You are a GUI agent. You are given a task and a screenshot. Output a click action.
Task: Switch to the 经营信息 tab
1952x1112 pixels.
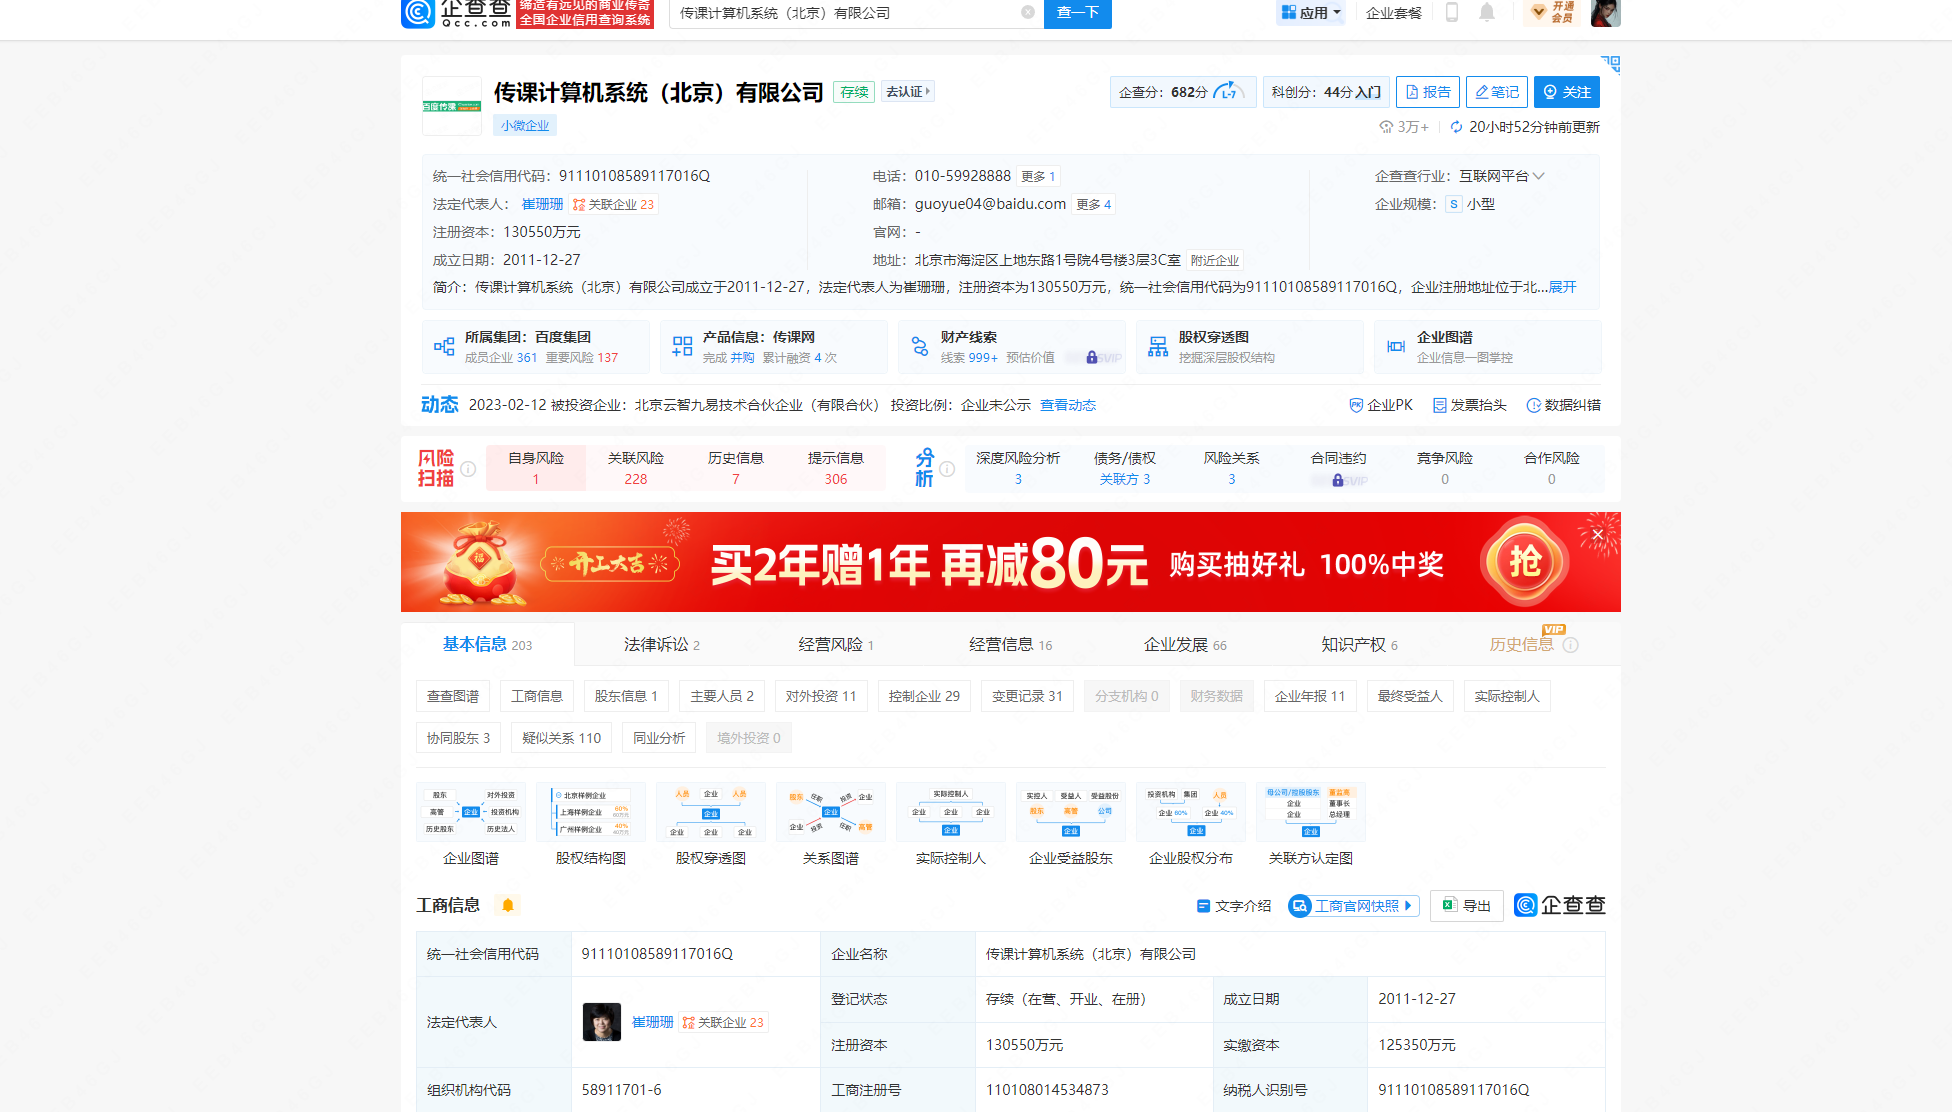[x=1010, y=644]
